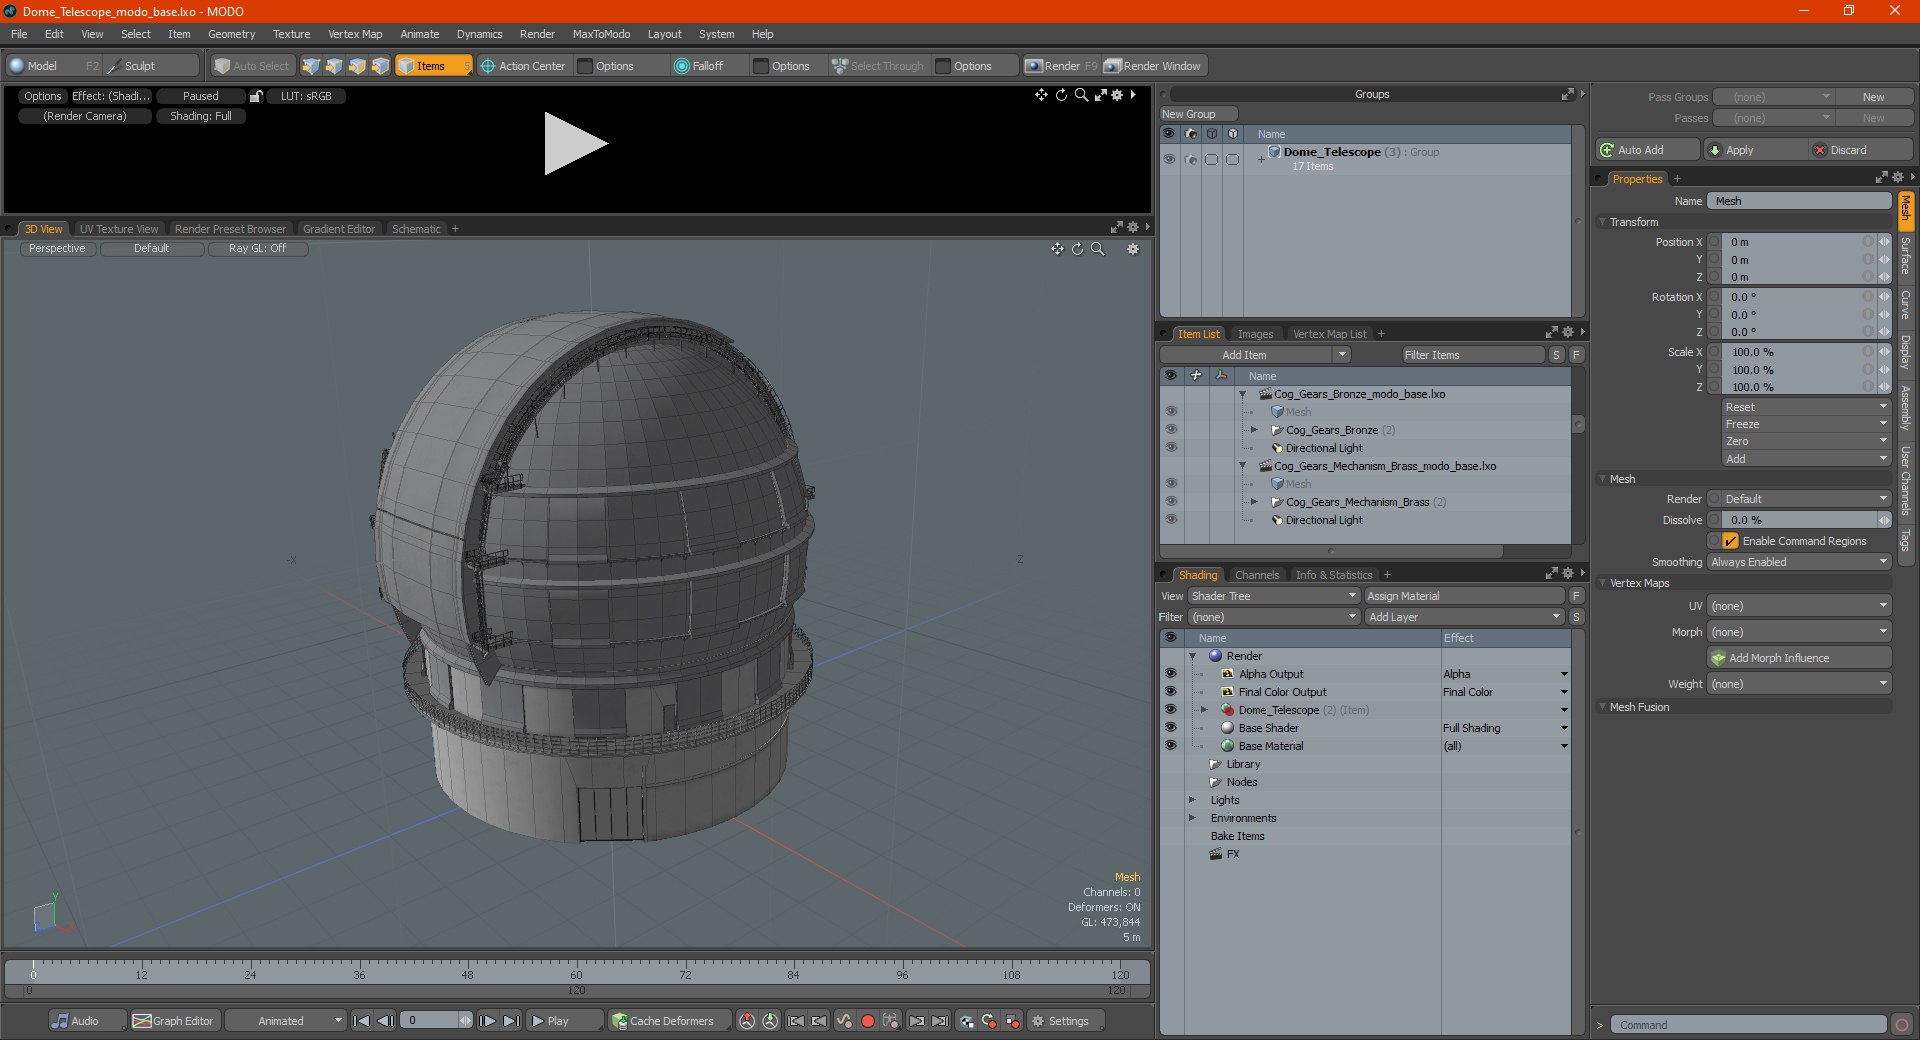Image resolution: width=1920 pixels, height=1040 pixels.
Task: Adjust the Scale X 100.0 % field
Action: point(1797,352)
